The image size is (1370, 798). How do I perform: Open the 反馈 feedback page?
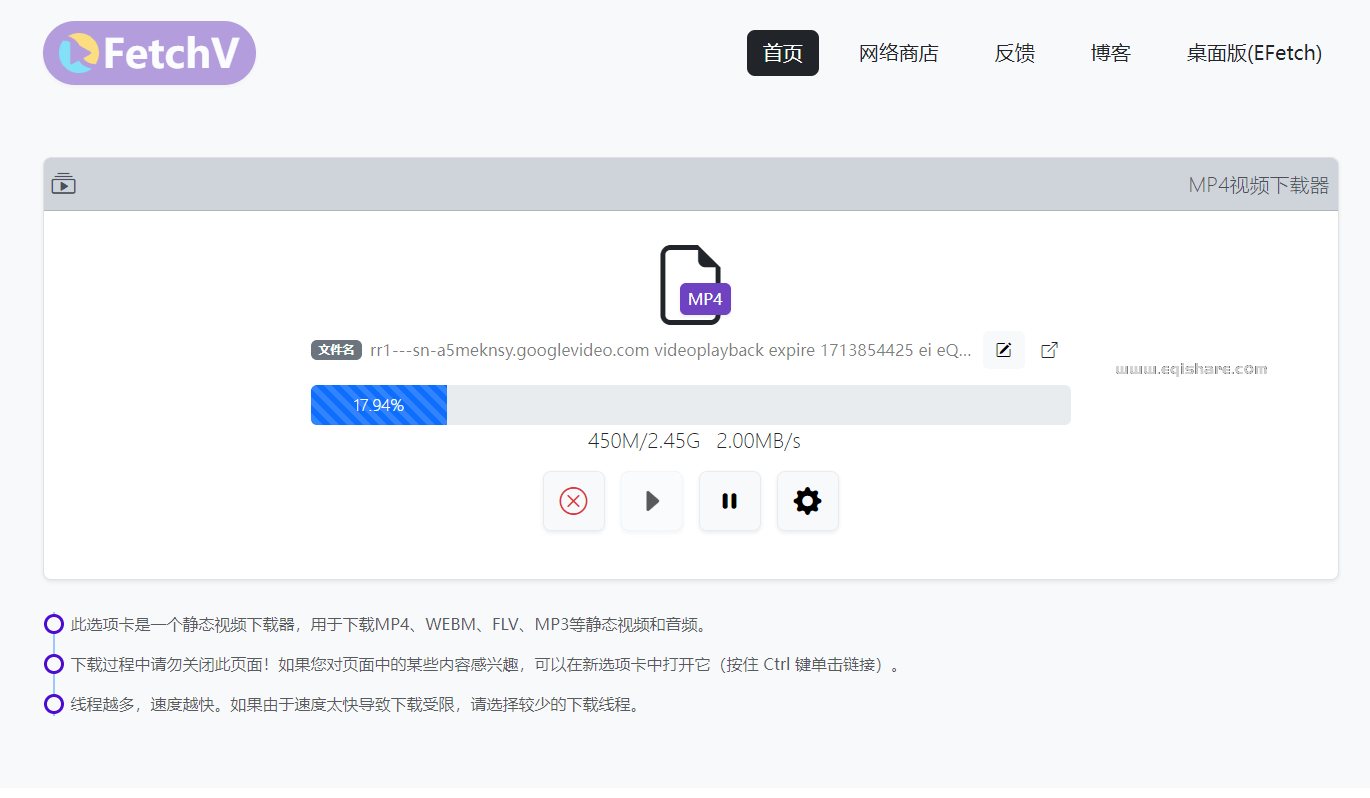click(1014, 53)
